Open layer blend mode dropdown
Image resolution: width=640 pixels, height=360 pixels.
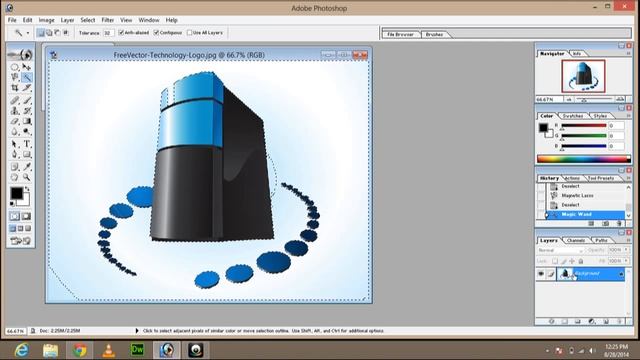coord(560,250)
